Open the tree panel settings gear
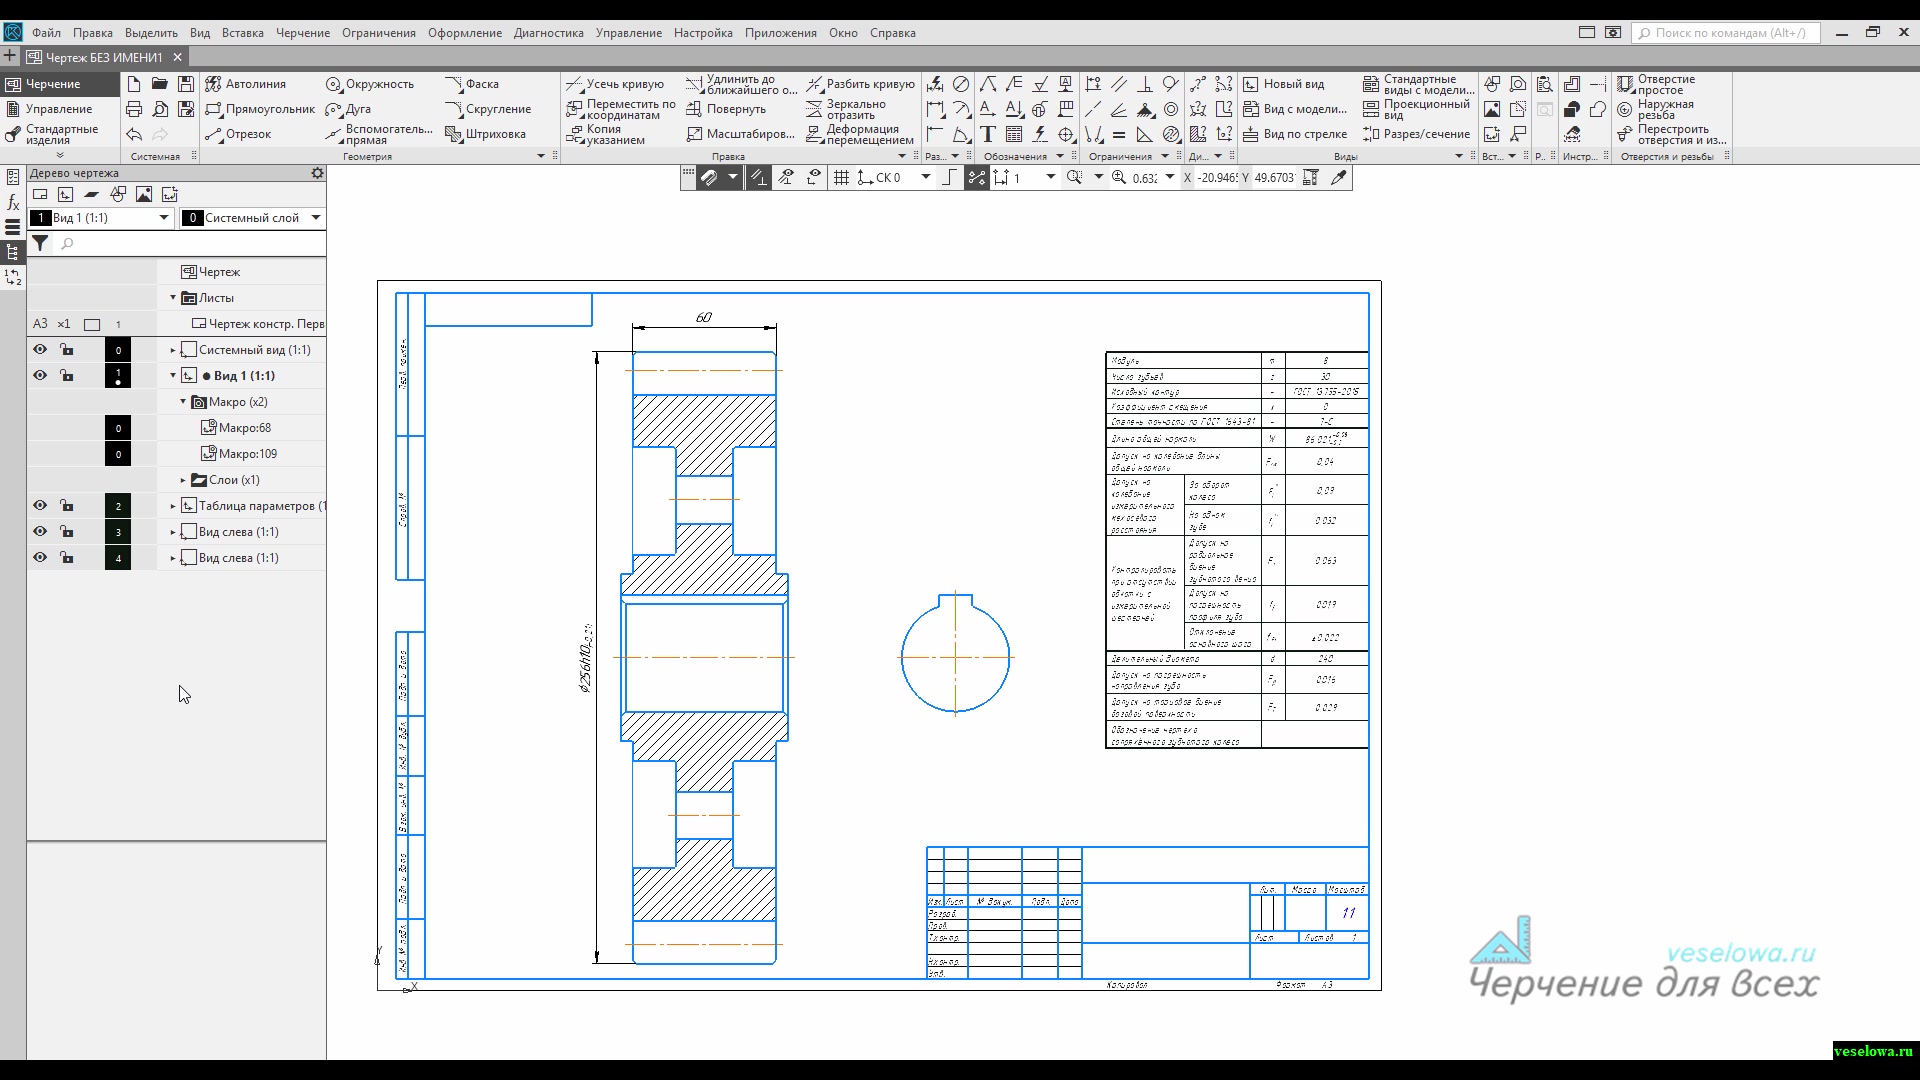The image size is (1920, 1080). click(x=317, y=173)
